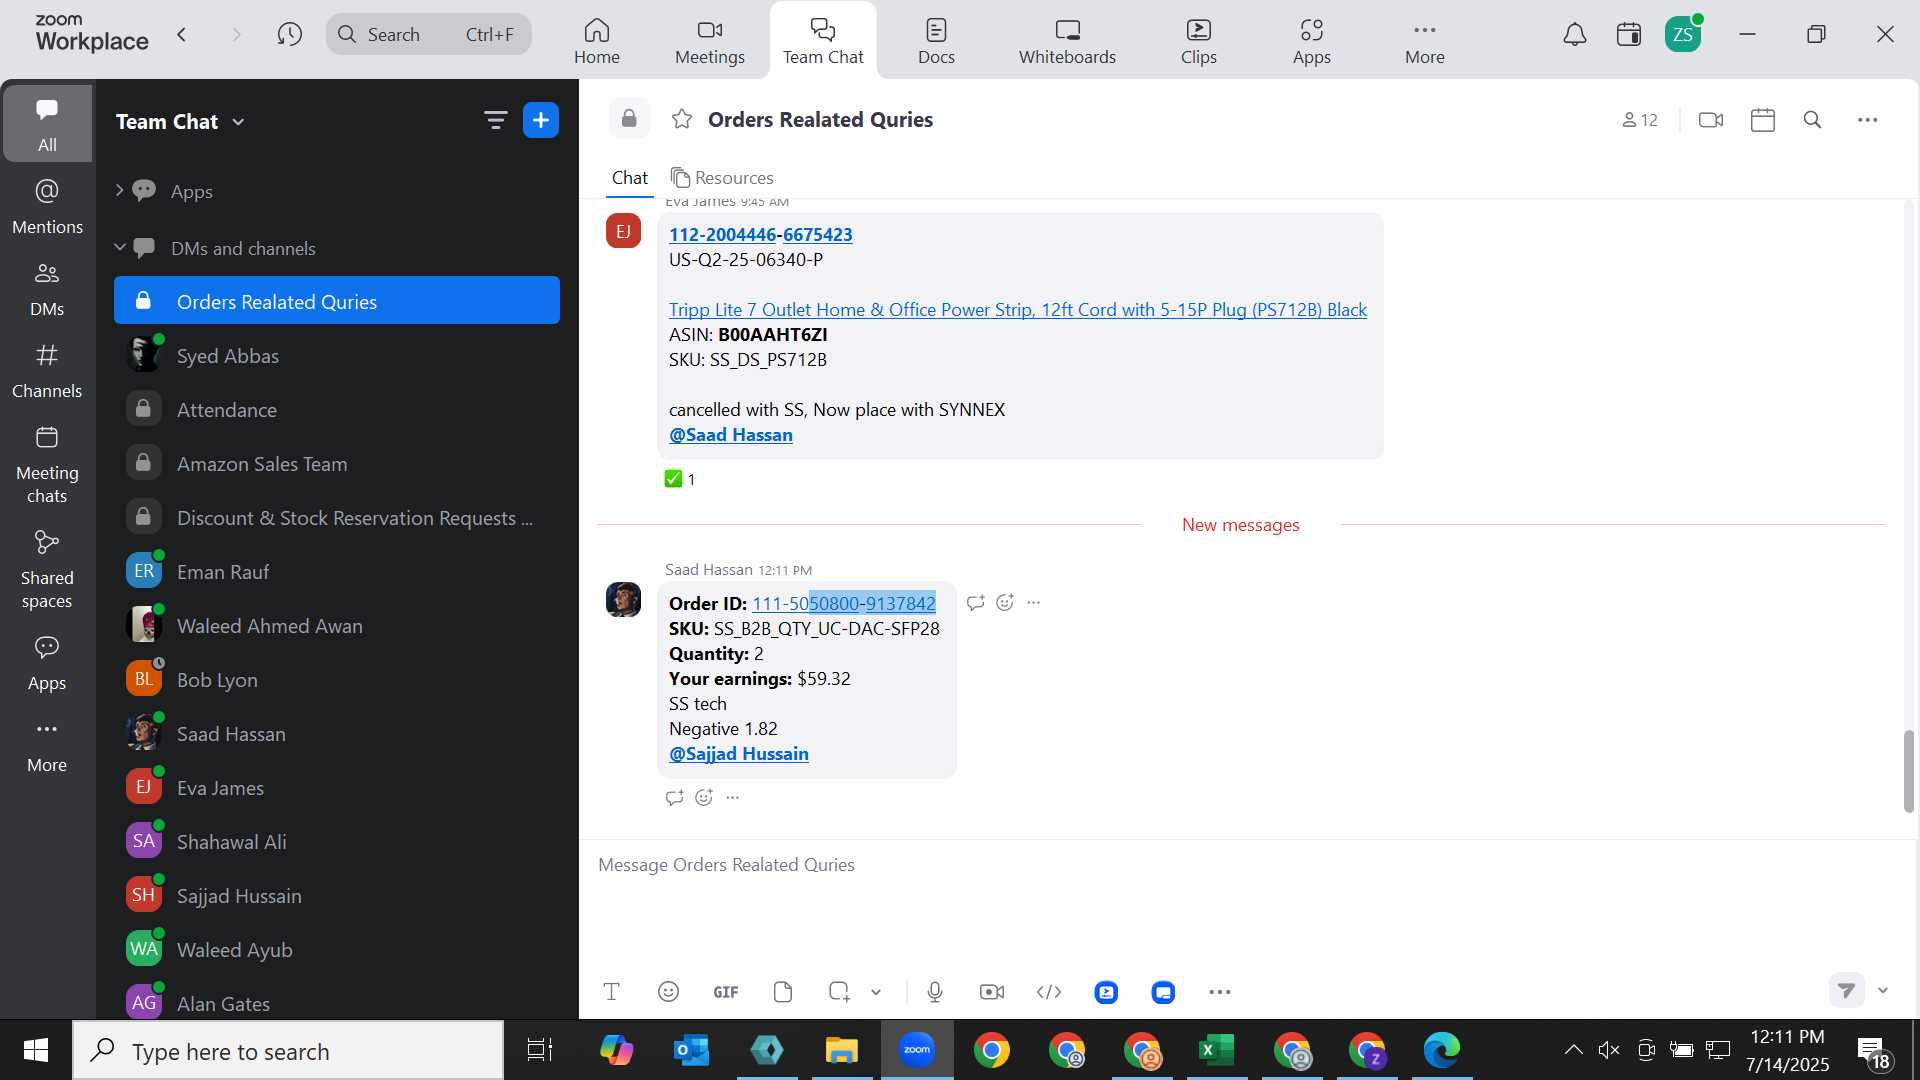Click the search box in top bar
Screen dimensions: 1920x1080
pyautogui.click(x=428, y=35)
